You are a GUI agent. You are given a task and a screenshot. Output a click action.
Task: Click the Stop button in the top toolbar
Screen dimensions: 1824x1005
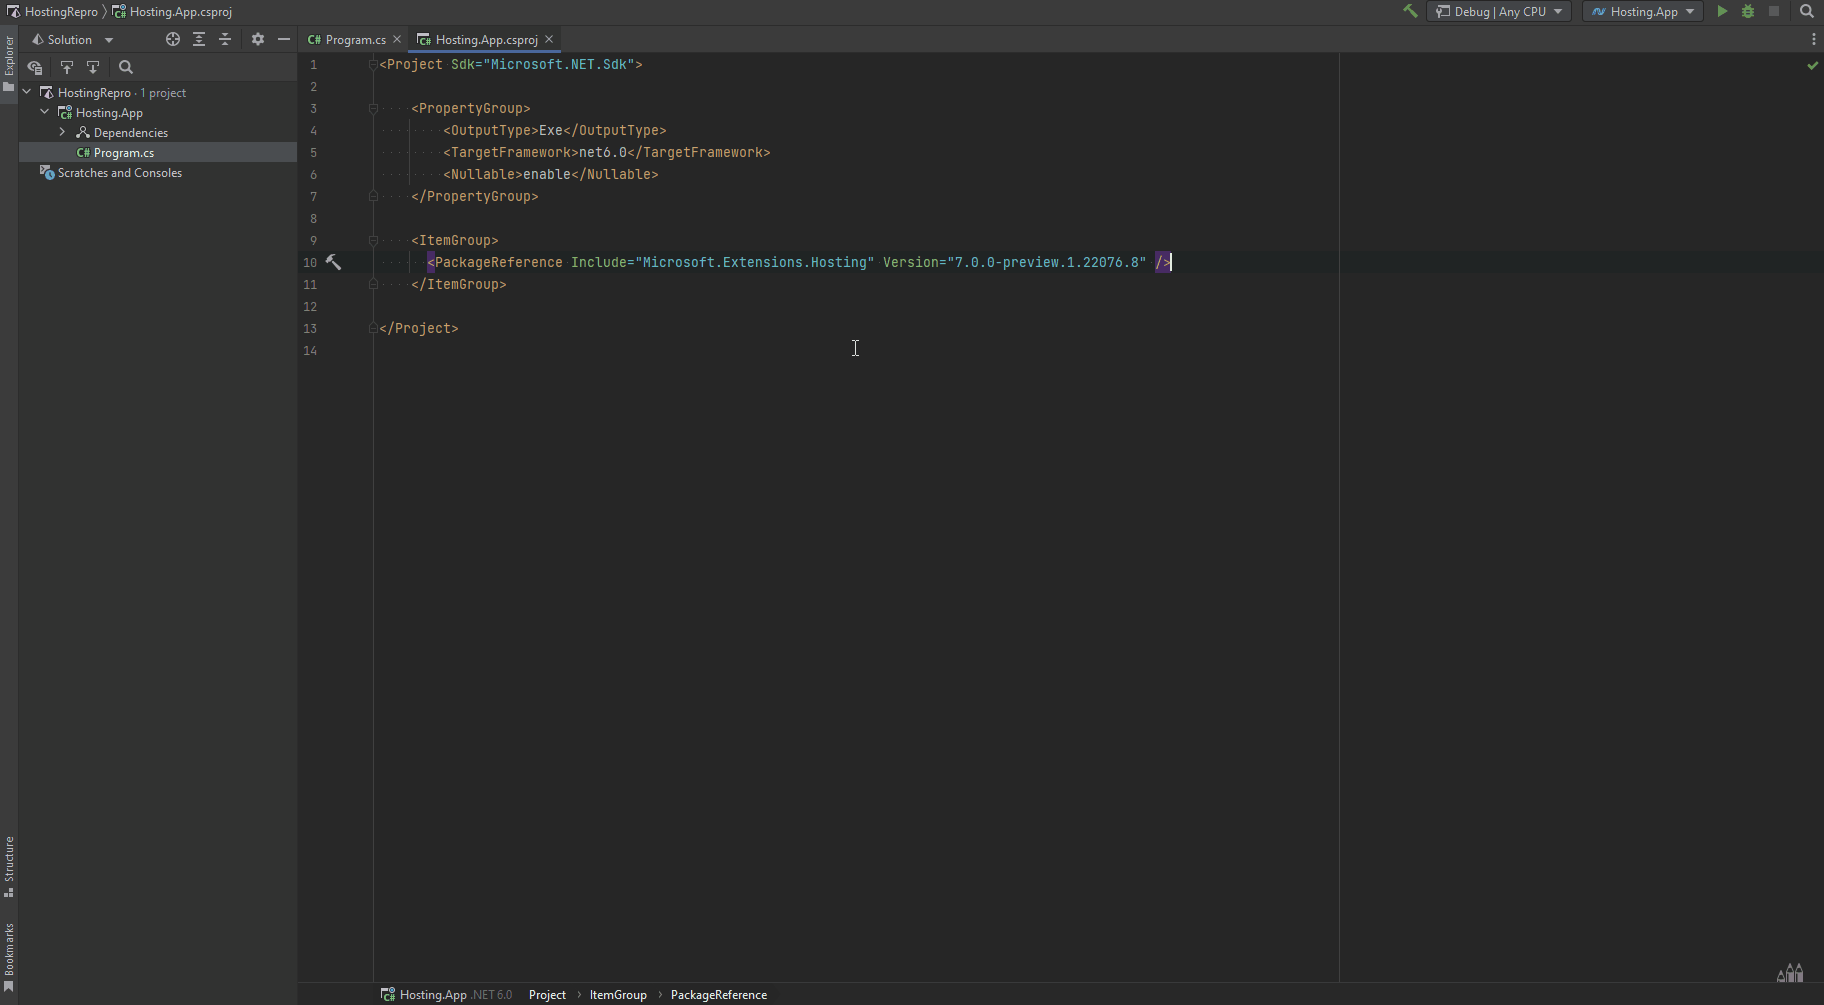coord(1774,11)
